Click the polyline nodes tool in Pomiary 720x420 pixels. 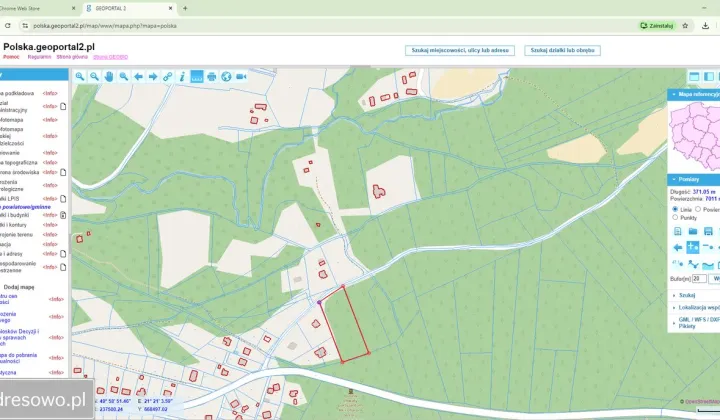[693, 264]
